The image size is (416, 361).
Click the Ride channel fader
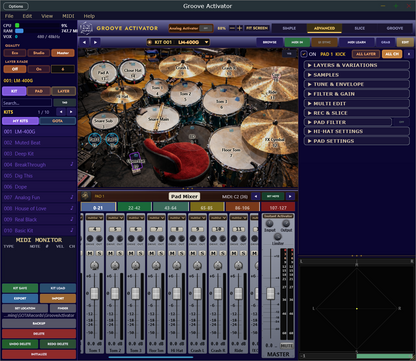238,294
